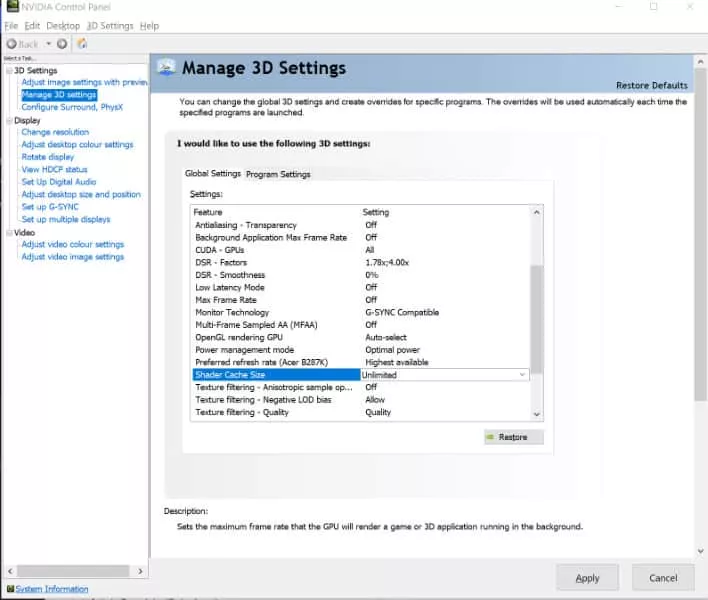Open the File menu

pyautogui.click(x=11, y=26)
